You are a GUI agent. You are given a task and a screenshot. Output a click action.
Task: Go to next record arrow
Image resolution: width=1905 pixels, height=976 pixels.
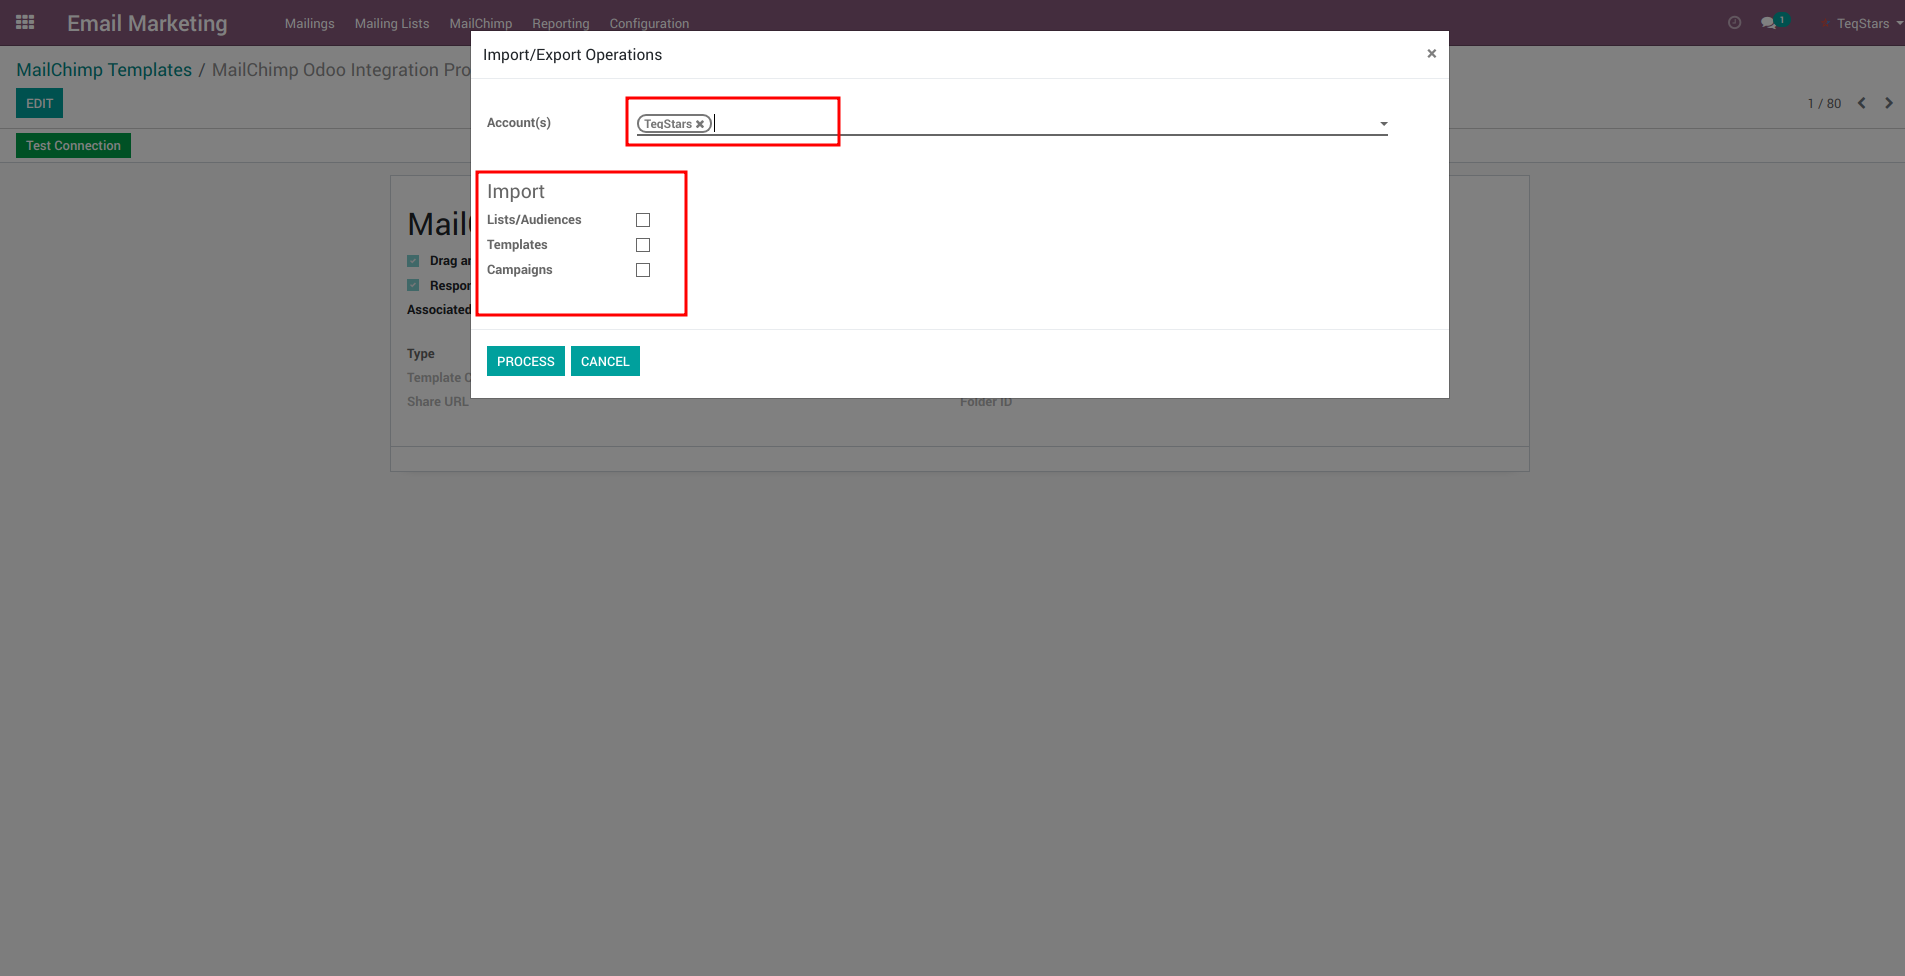pyautogui.click(x=1888, y=103)
